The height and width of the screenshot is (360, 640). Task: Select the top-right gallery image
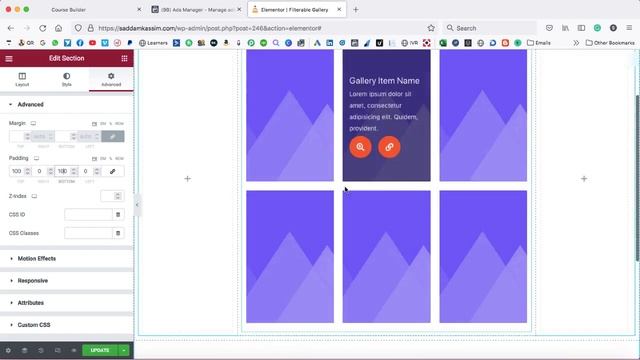tap(483, 115)
